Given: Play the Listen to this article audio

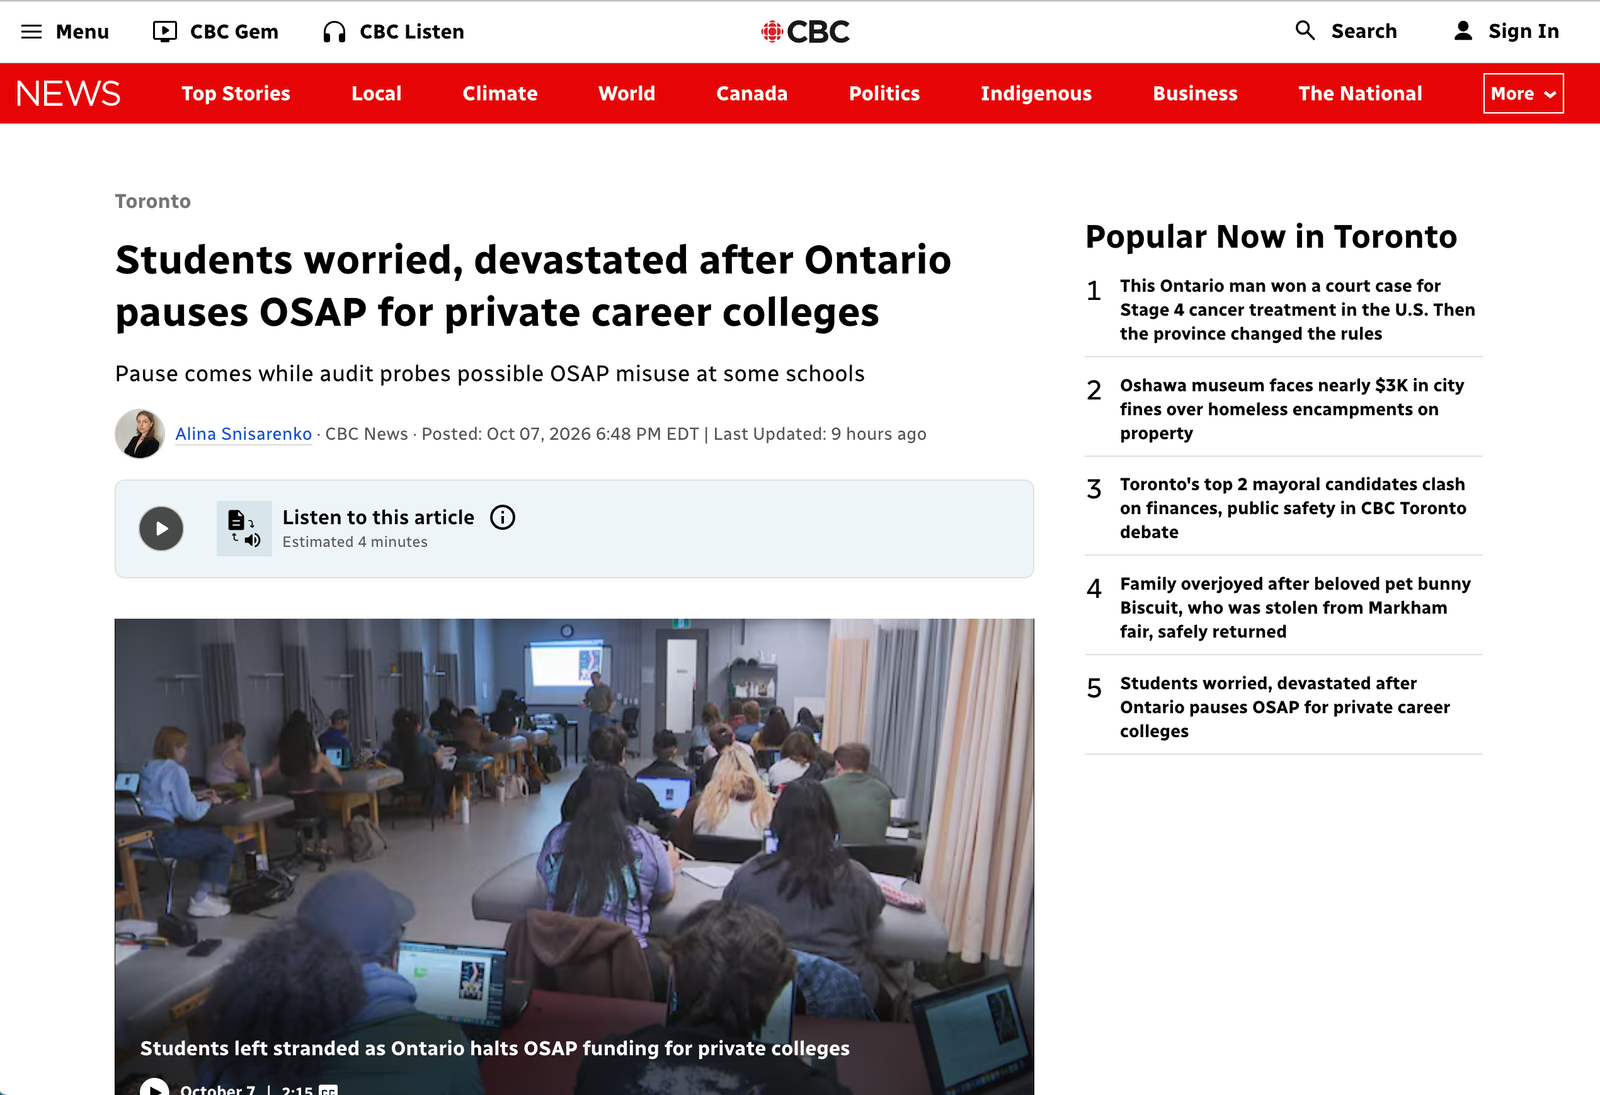Looking at the screenshot, I should [161, 529].
